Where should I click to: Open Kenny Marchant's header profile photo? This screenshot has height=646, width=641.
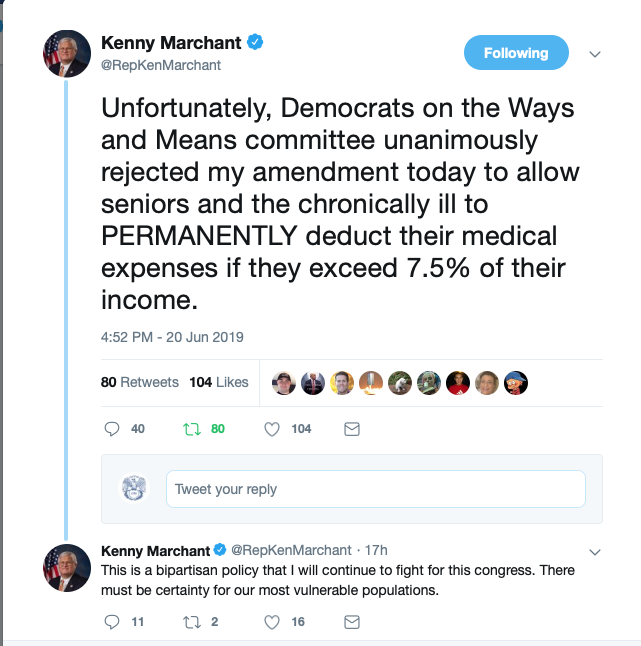(x=67, y=53)
